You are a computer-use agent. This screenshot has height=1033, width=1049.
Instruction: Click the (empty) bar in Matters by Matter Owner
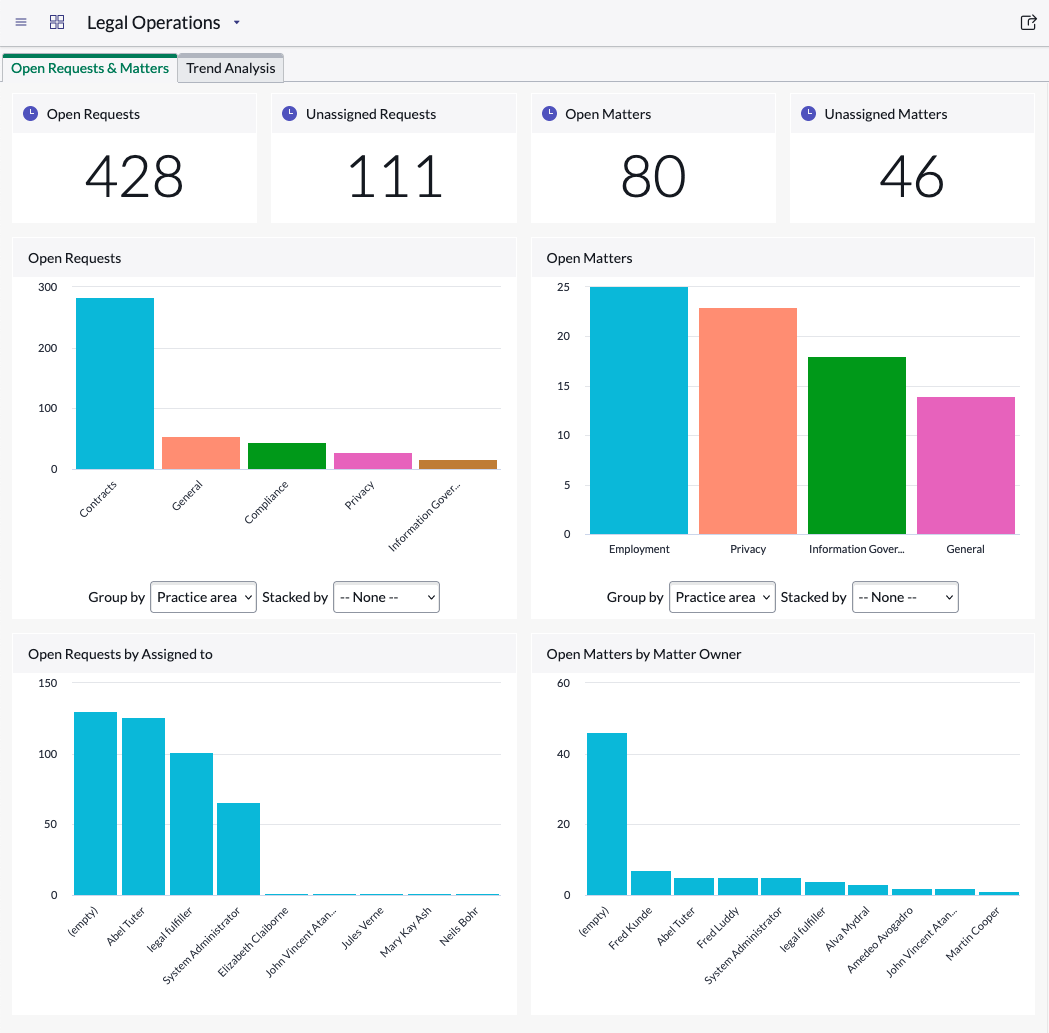[x=607, y=814]
